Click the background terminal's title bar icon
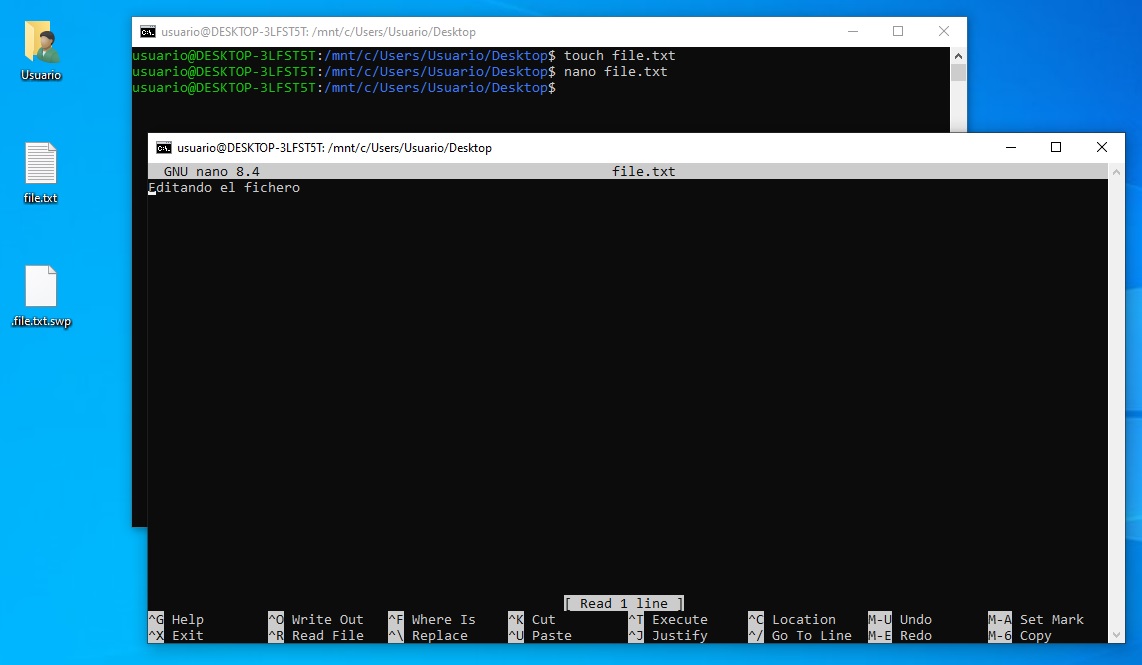Viewport: 1142px width, 665px height. 148,32
